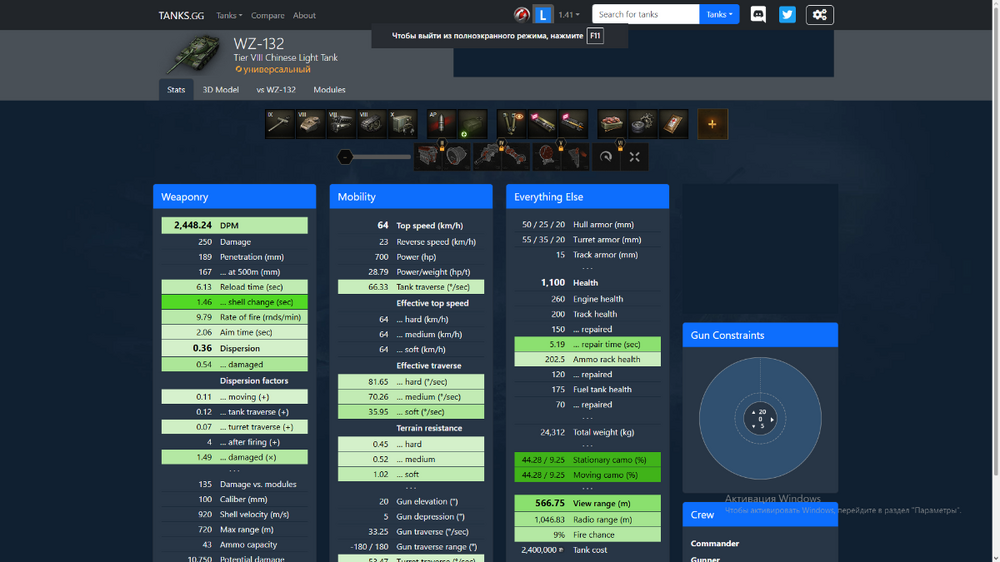This screenshot has width=1000, height=562.
Task: Go to TANKS.GG home link
Action: tap(181, 15)
